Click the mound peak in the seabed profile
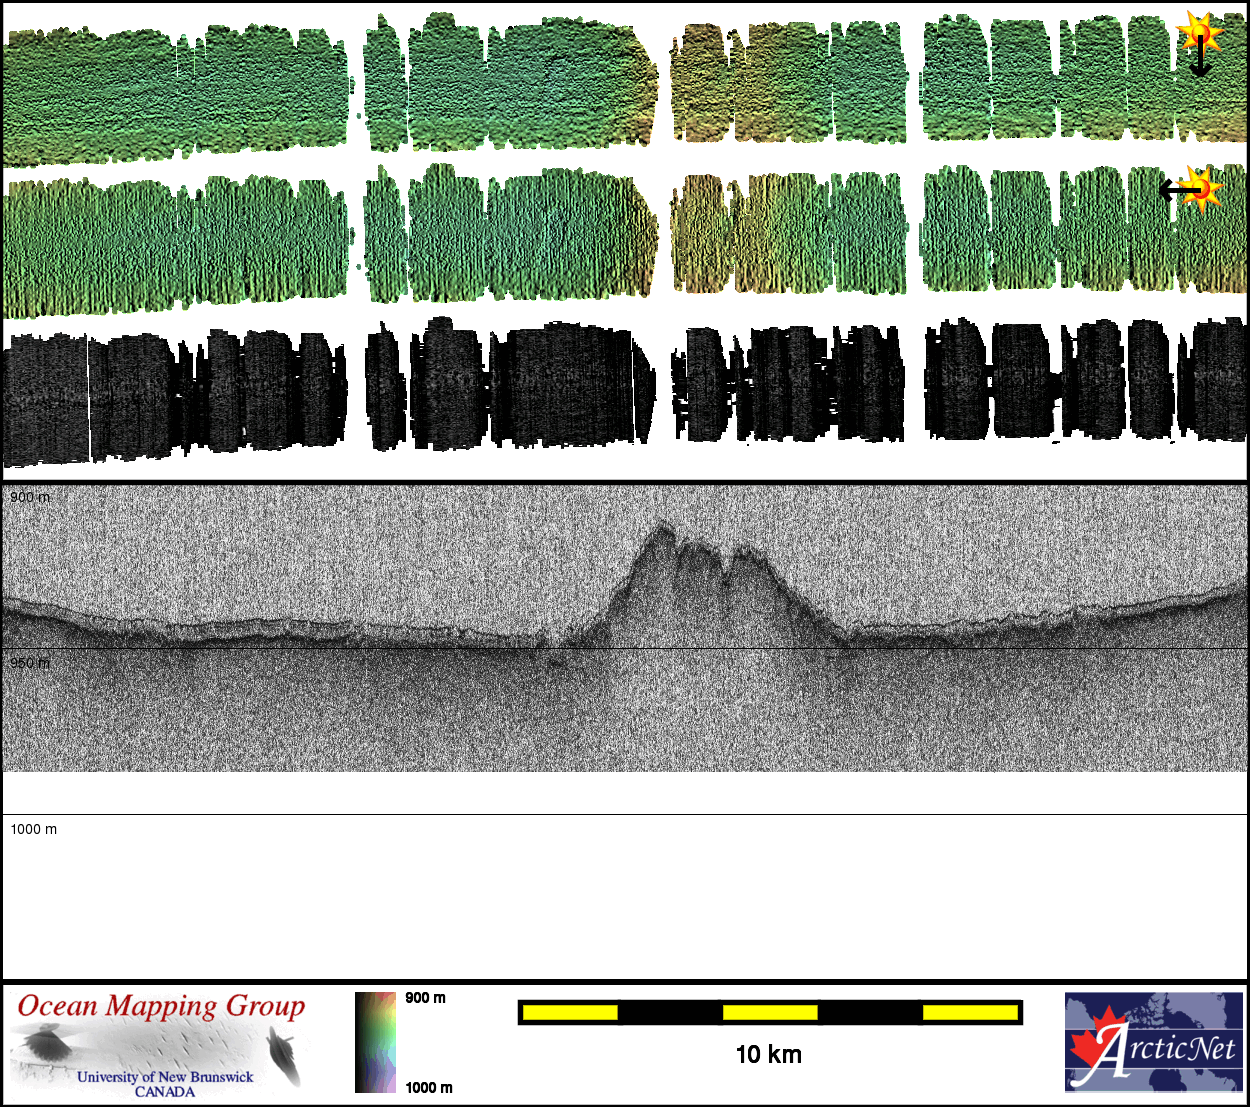 click(x=660, y=530)
